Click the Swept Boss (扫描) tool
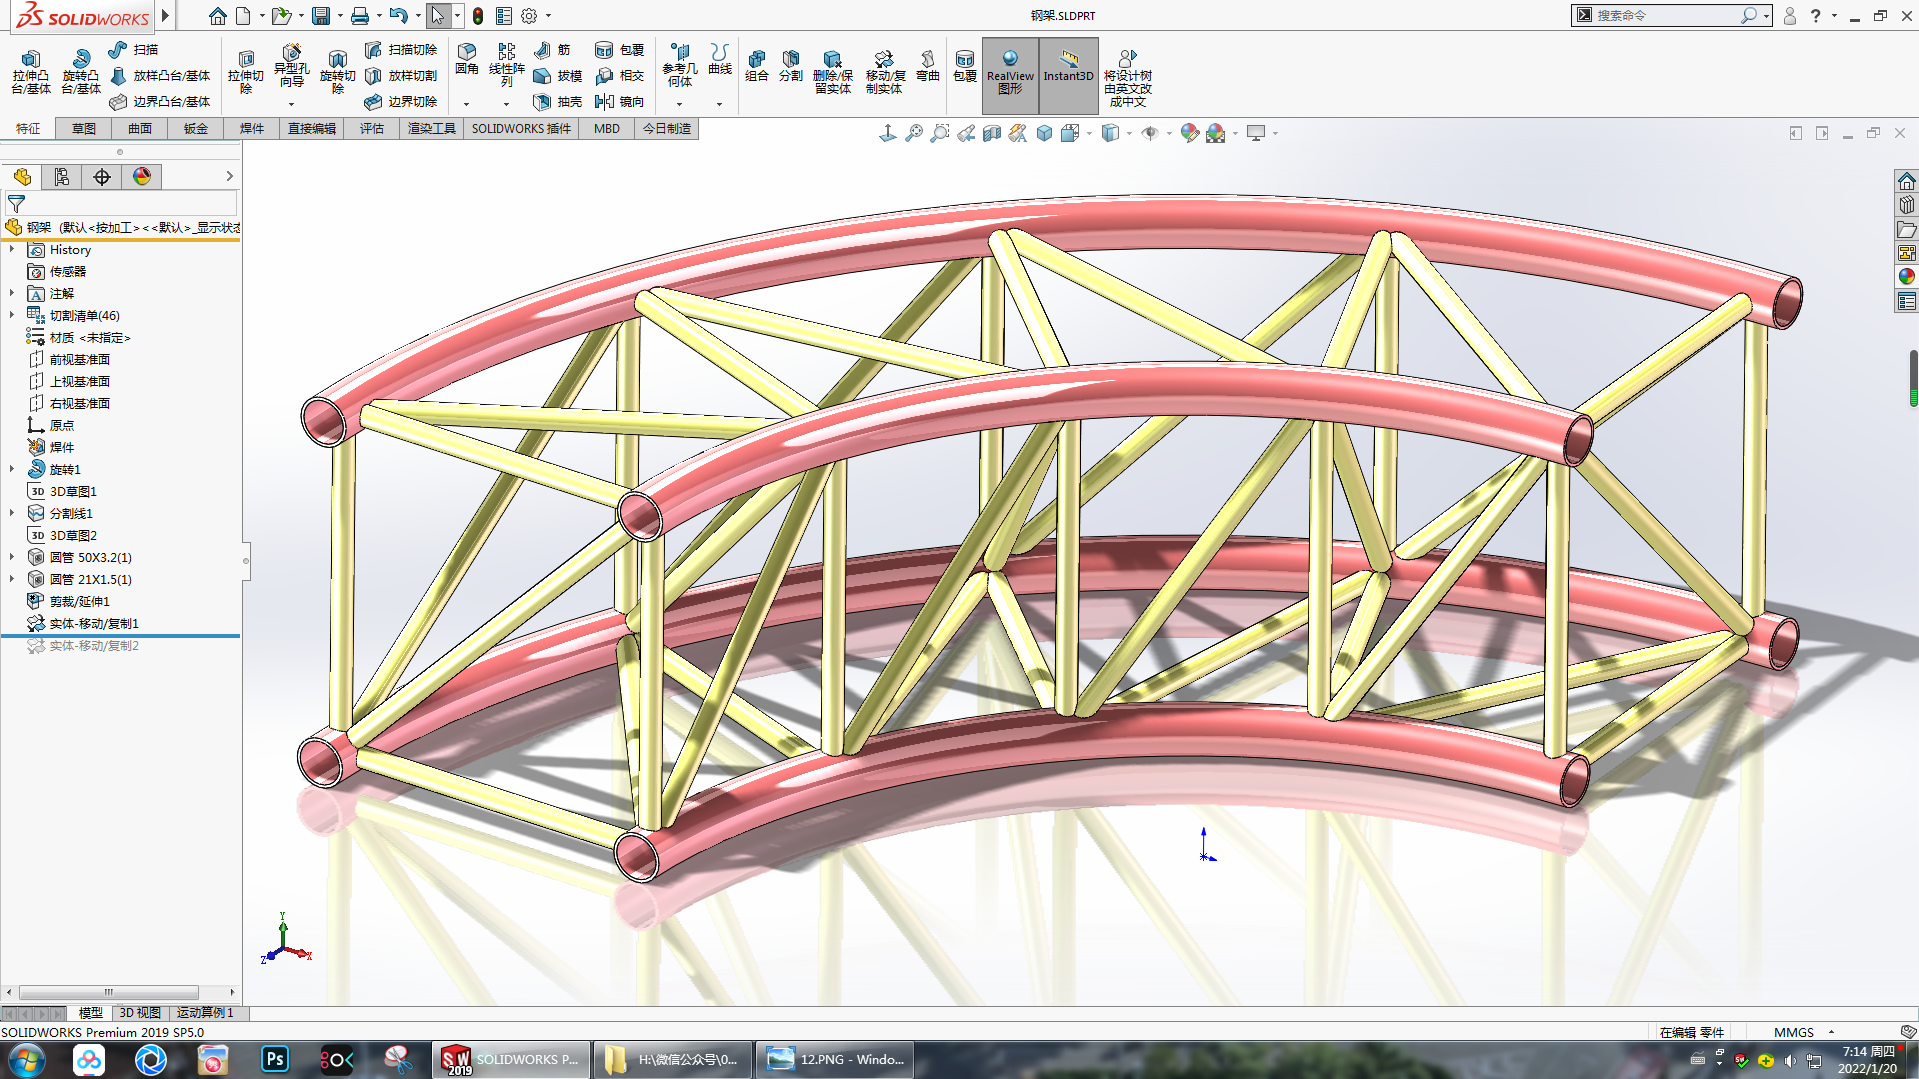 (x=134, y=50)
